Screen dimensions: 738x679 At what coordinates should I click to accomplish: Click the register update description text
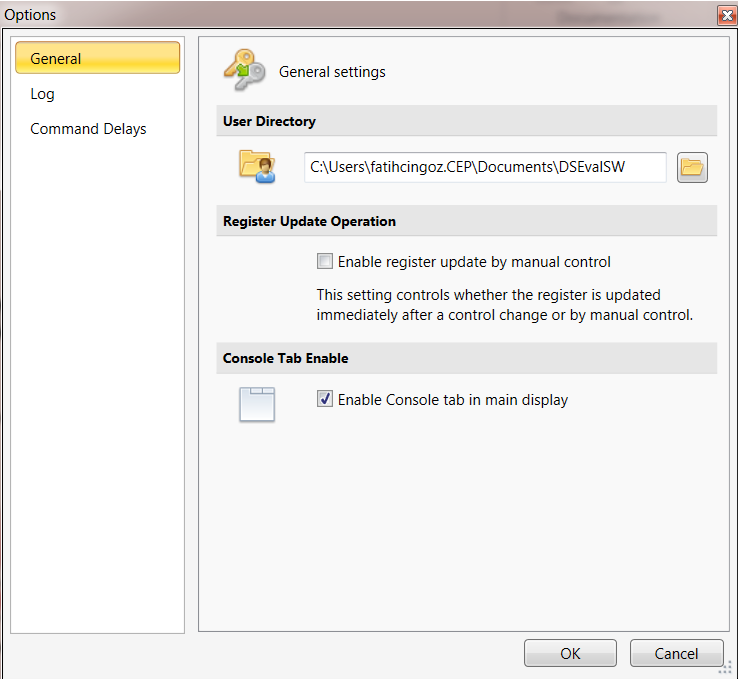pos(505,304)
